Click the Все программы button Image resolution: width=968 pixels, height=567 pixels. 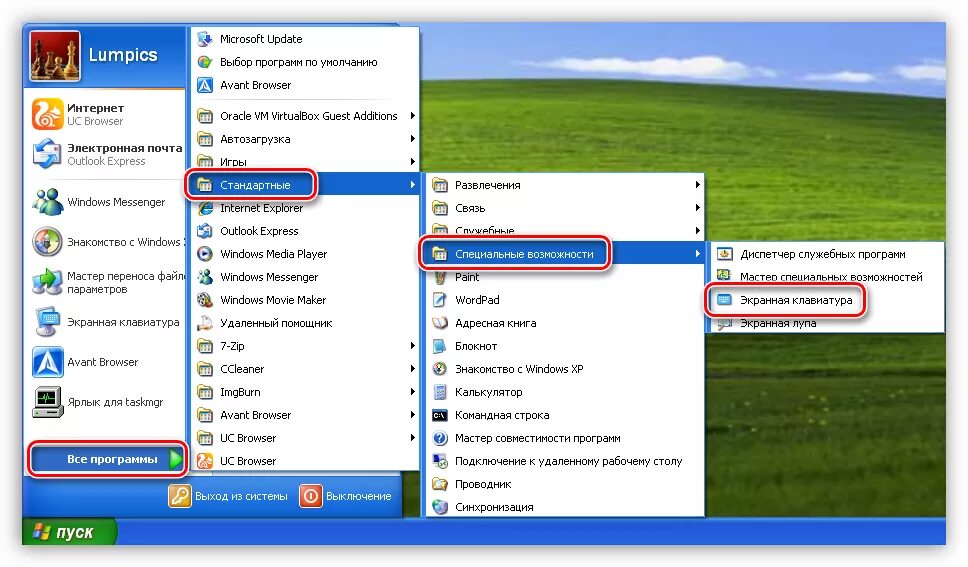107,459
